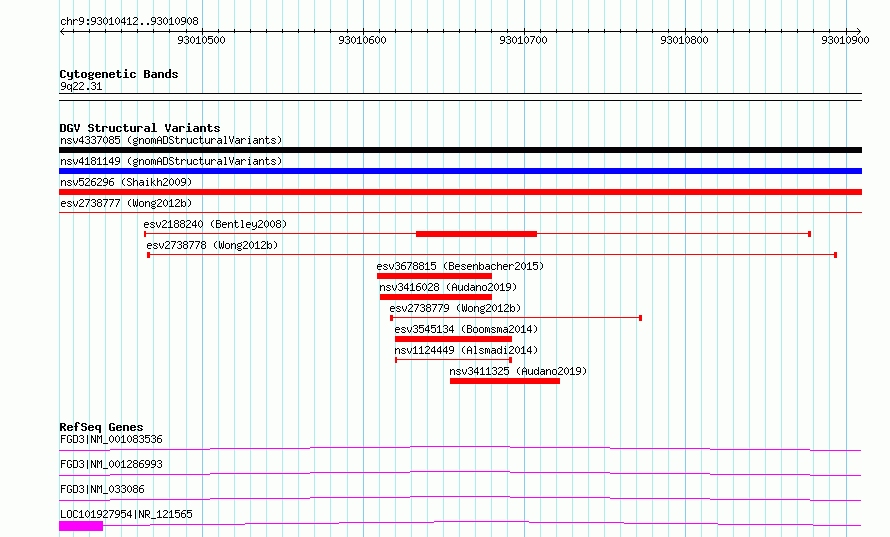Click the esv2738778 (Wong2012b) label
The image size is (890, 537).
point(212,245)
